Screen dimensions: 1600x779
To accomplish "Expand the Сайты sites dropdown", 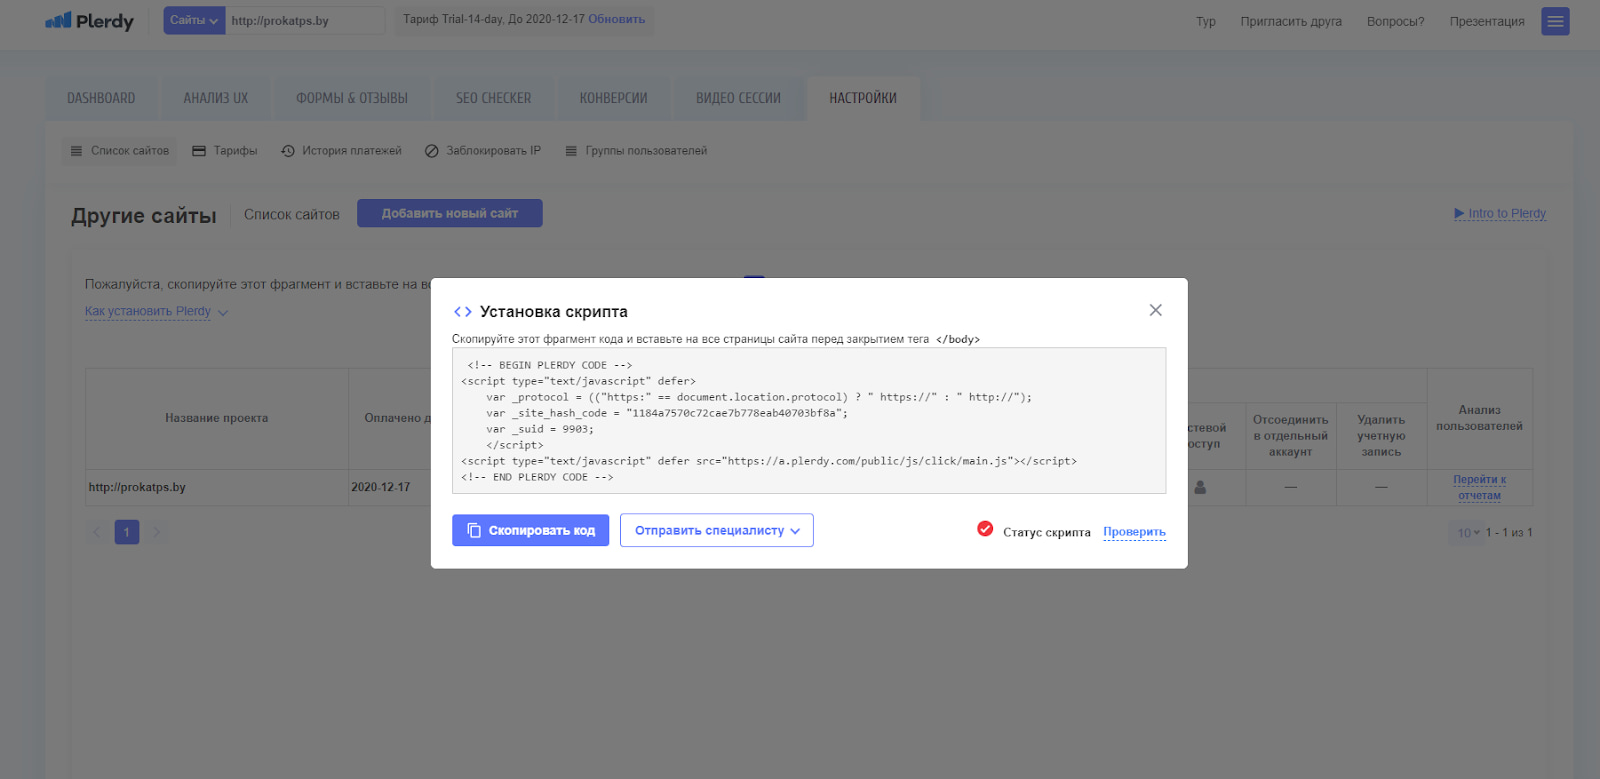I will [x=194, y=21].
